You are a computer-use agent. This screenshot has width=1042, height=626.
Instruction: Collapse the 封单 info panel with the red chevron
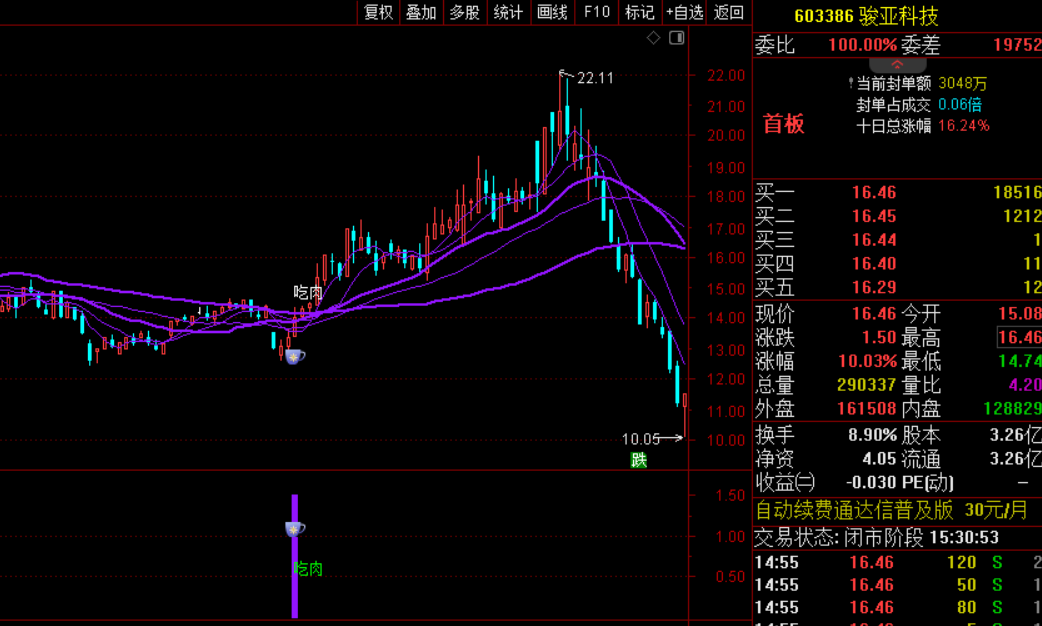(x=897, y=65)
